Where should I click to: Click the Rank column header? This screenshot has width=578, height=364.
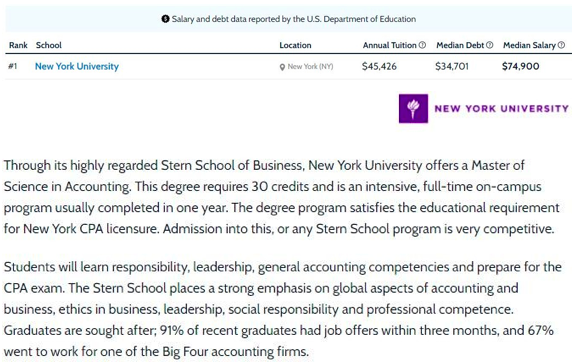(x=18, y=45)
